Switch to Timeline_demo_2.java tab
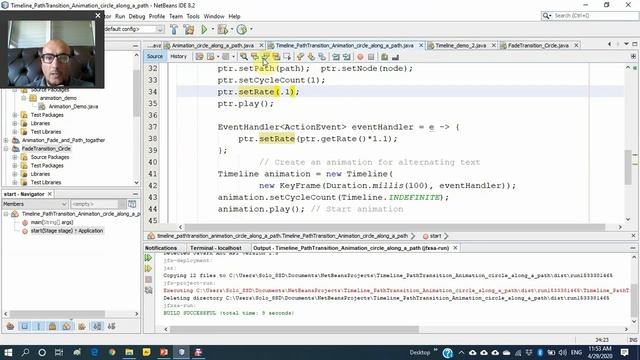 (460, 45)
